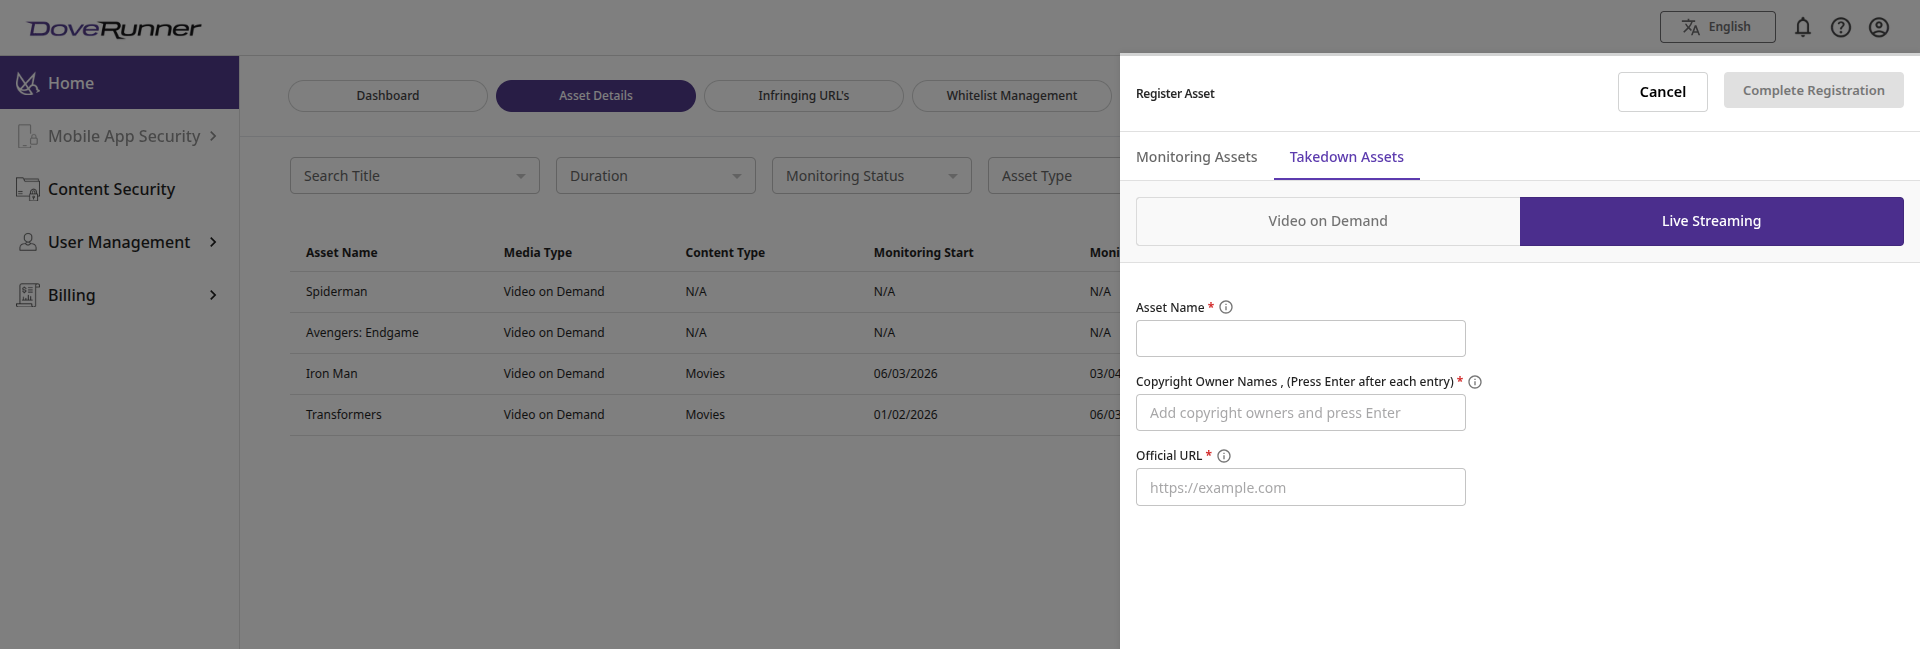
Task: Click the translate icon in the language button
Action: pos(1691,27)
